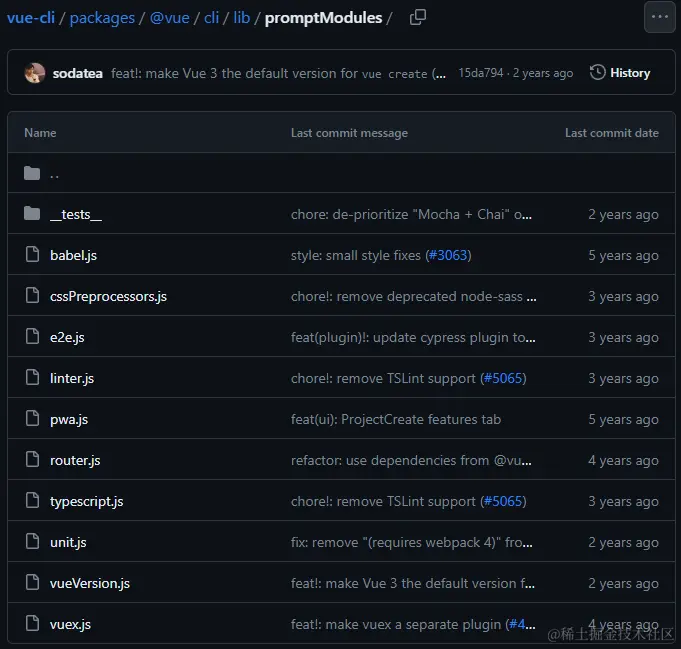Go to the lib breadcrumb folder
681x649 pixels.
coord(242,17)
